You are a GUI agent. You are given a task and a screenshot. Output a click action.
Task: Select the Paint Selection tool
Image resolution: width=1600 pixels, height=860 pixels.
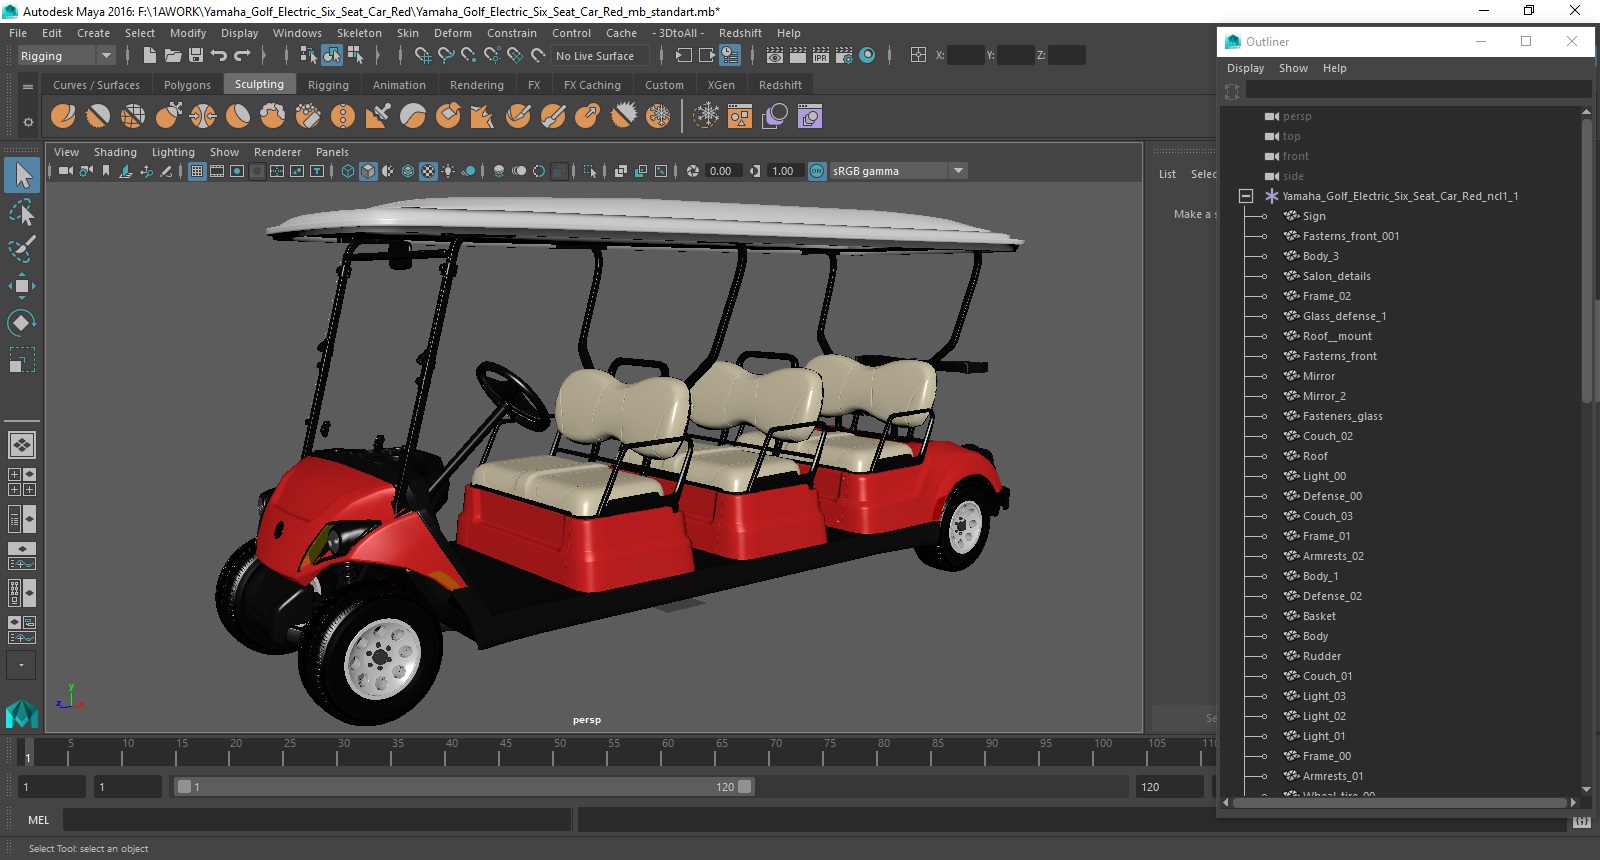pyautogui.click(x=22, y=249)
